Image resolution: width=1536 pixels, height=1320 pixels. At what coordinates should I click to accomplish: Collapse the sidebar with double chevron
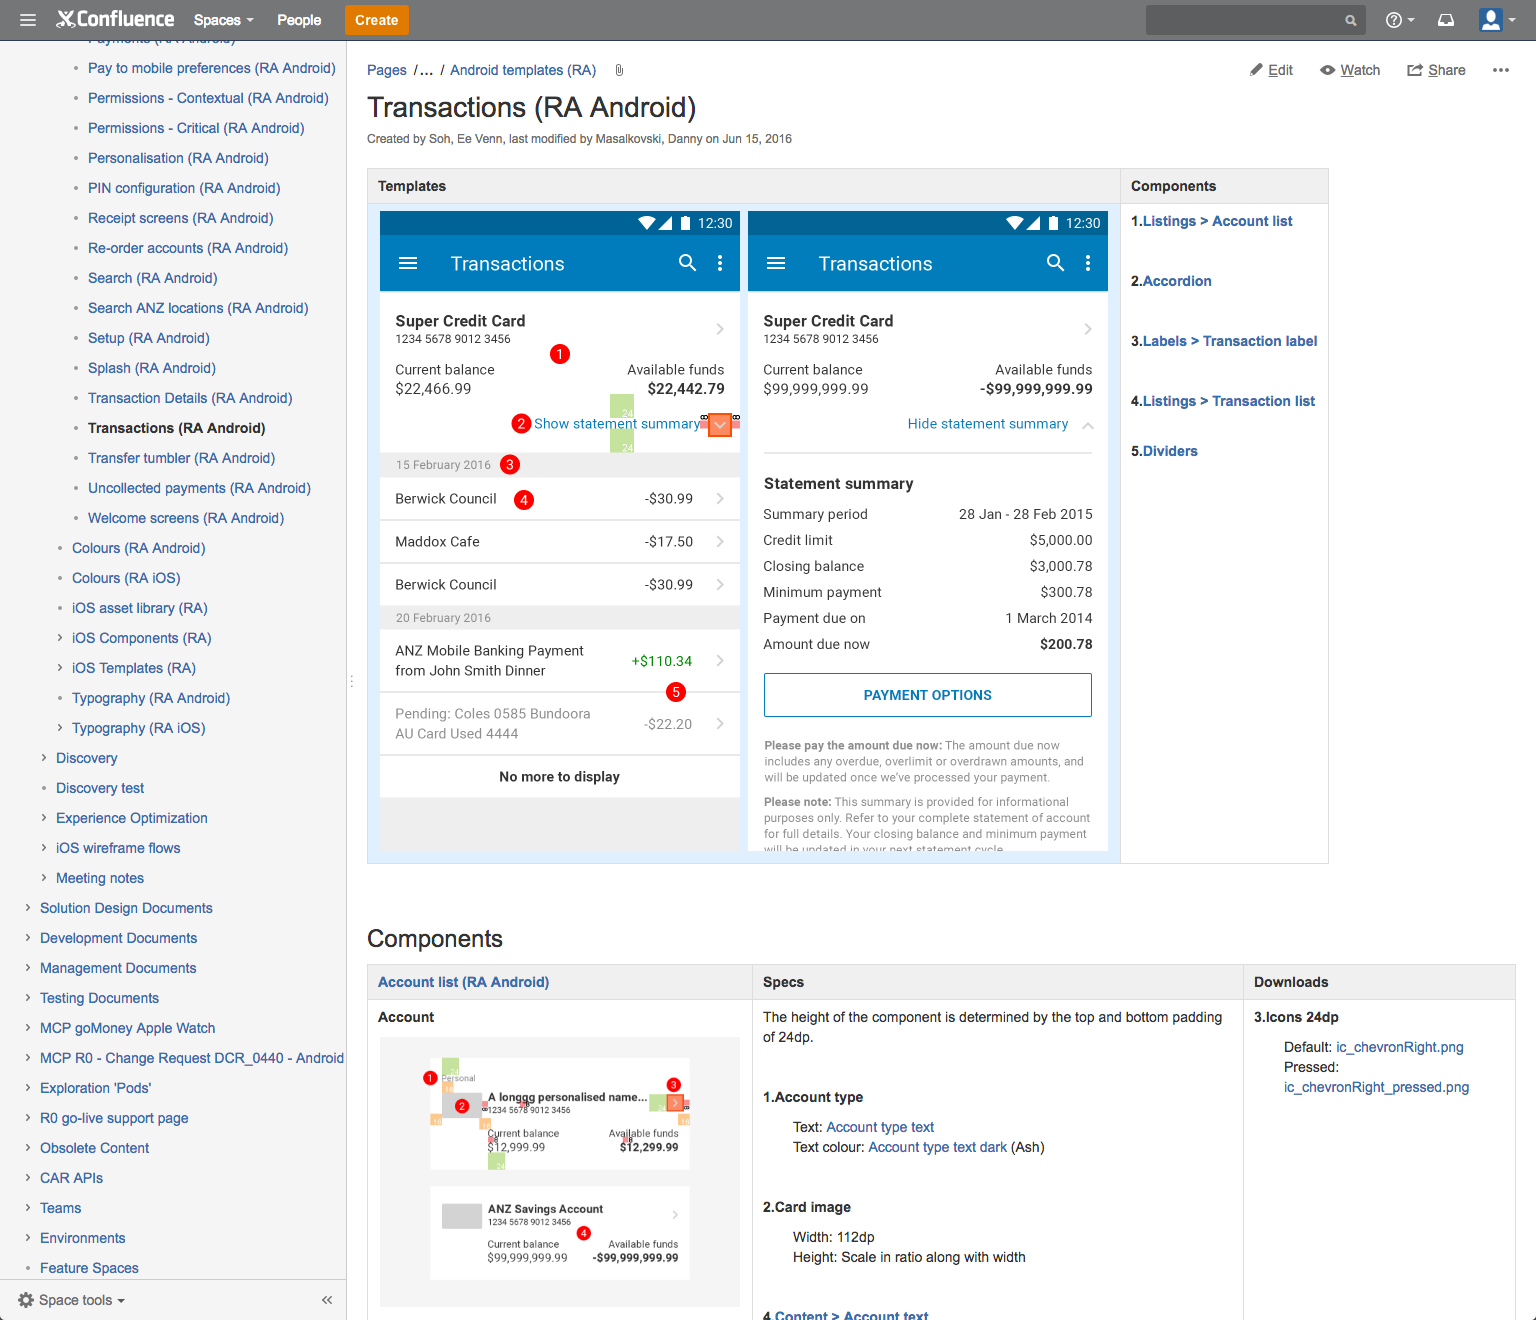(x=327, y=1300)
